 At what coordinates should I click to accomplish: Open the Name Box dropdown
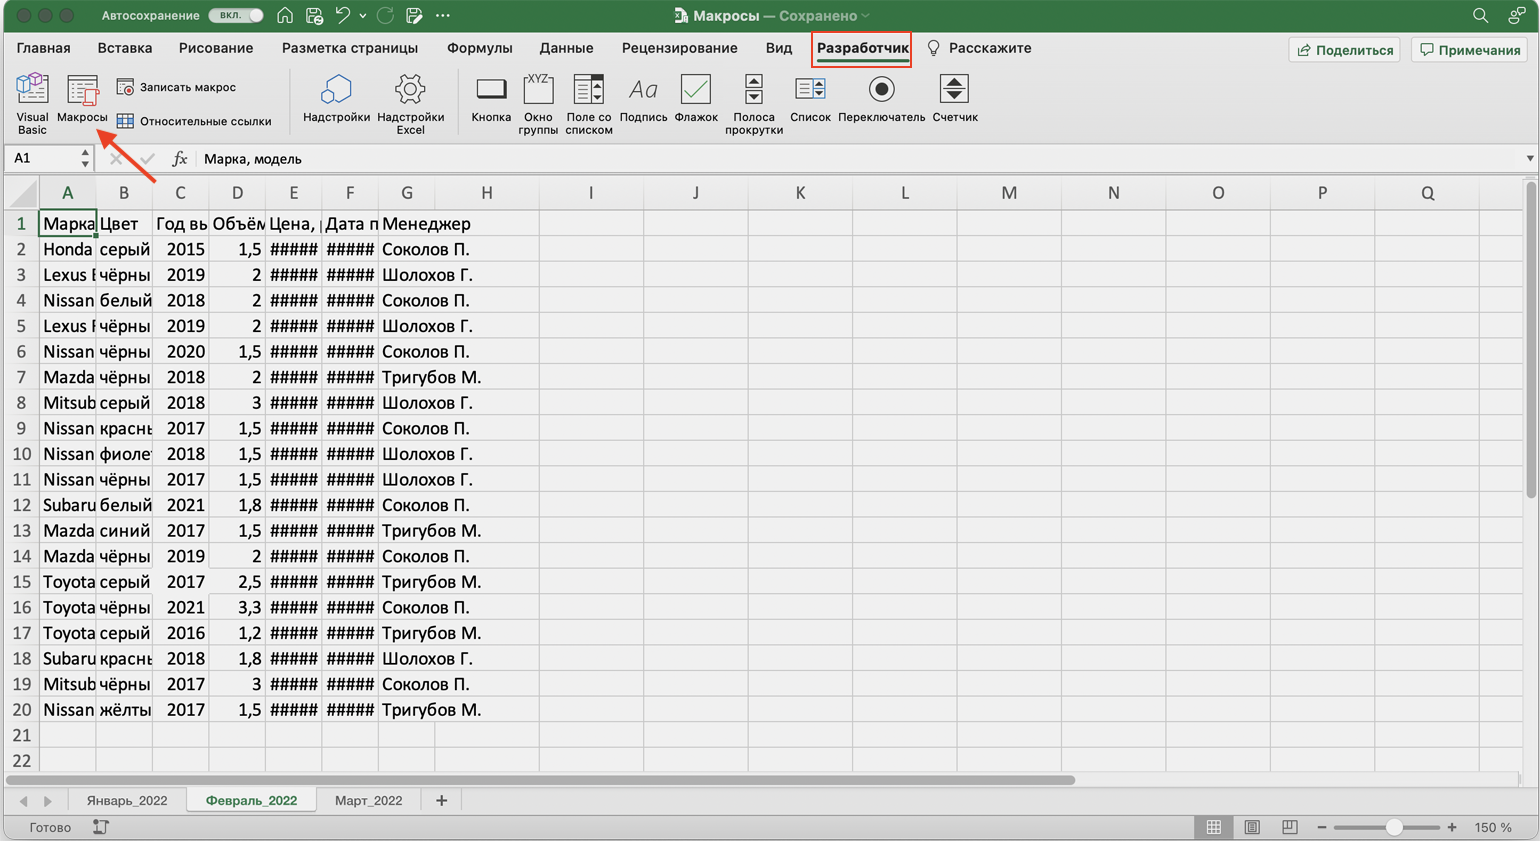[85, 158]
